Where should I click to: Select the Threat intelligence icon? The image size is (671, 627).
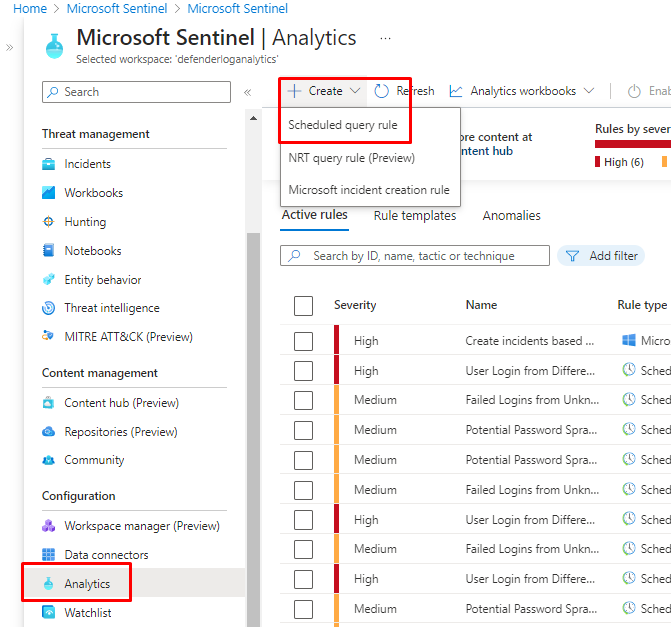pyautogui.click(x=49, y=308)
